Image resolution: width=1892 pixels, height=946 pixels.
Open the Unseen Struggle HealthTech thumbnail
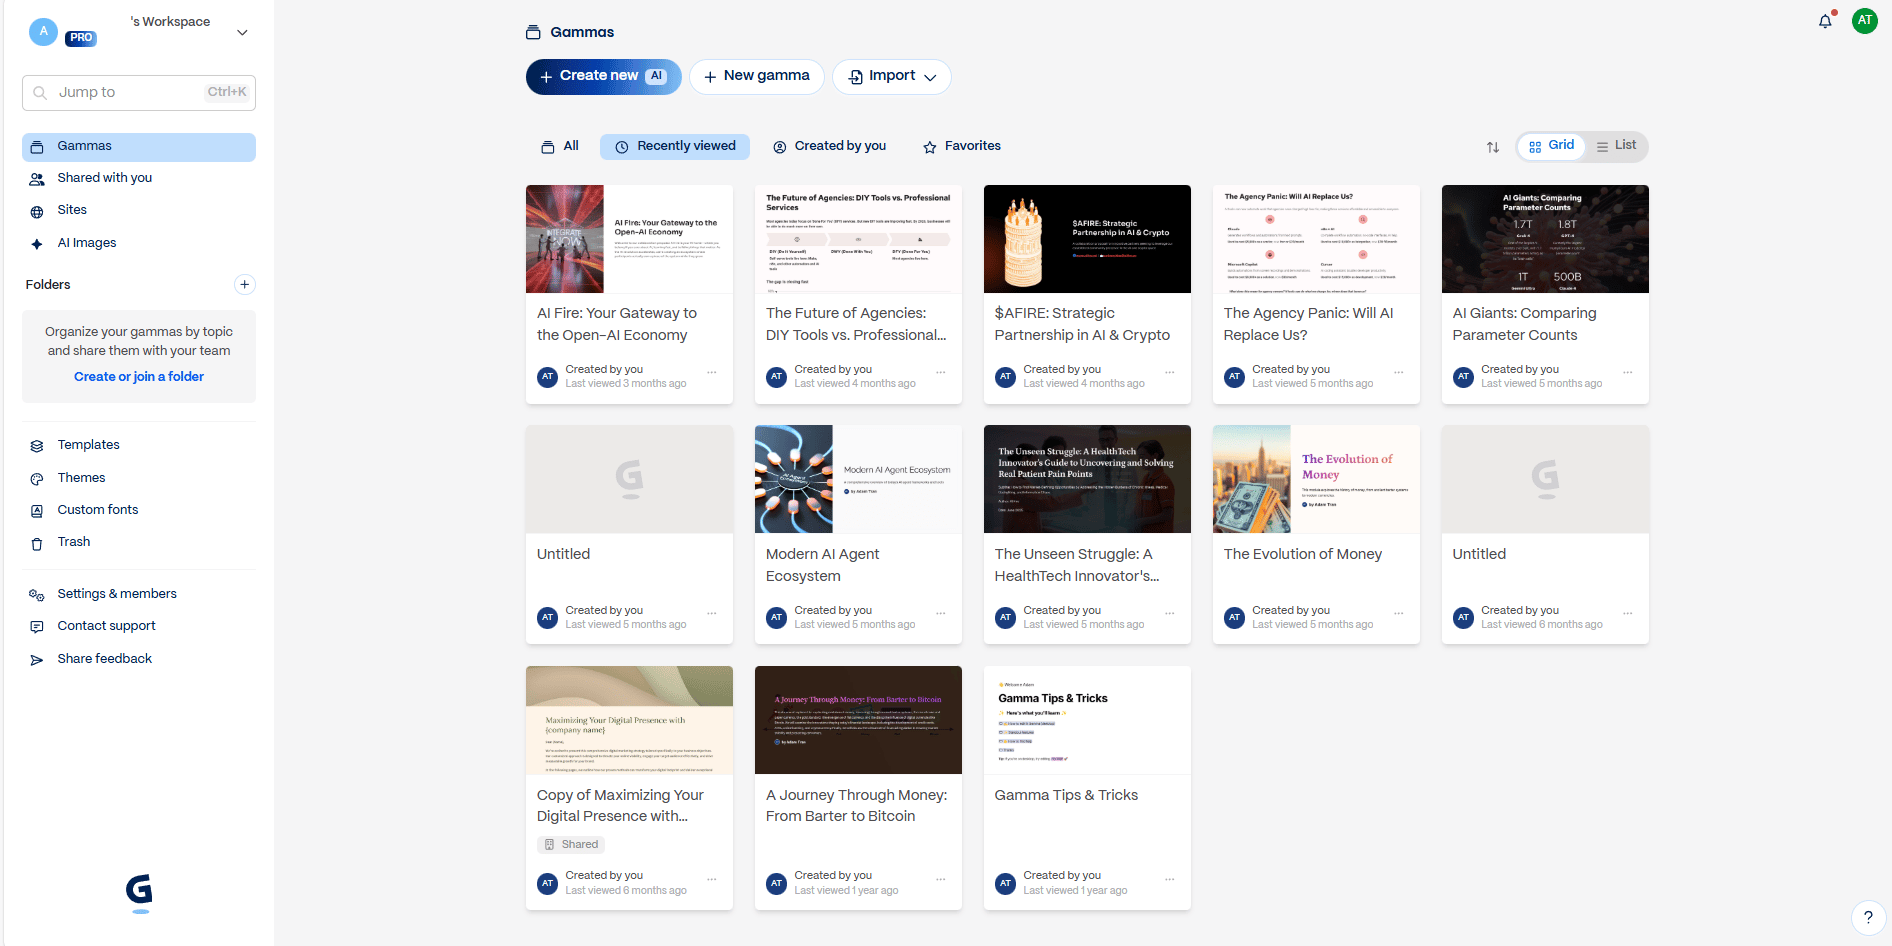tap(1087, 479)
